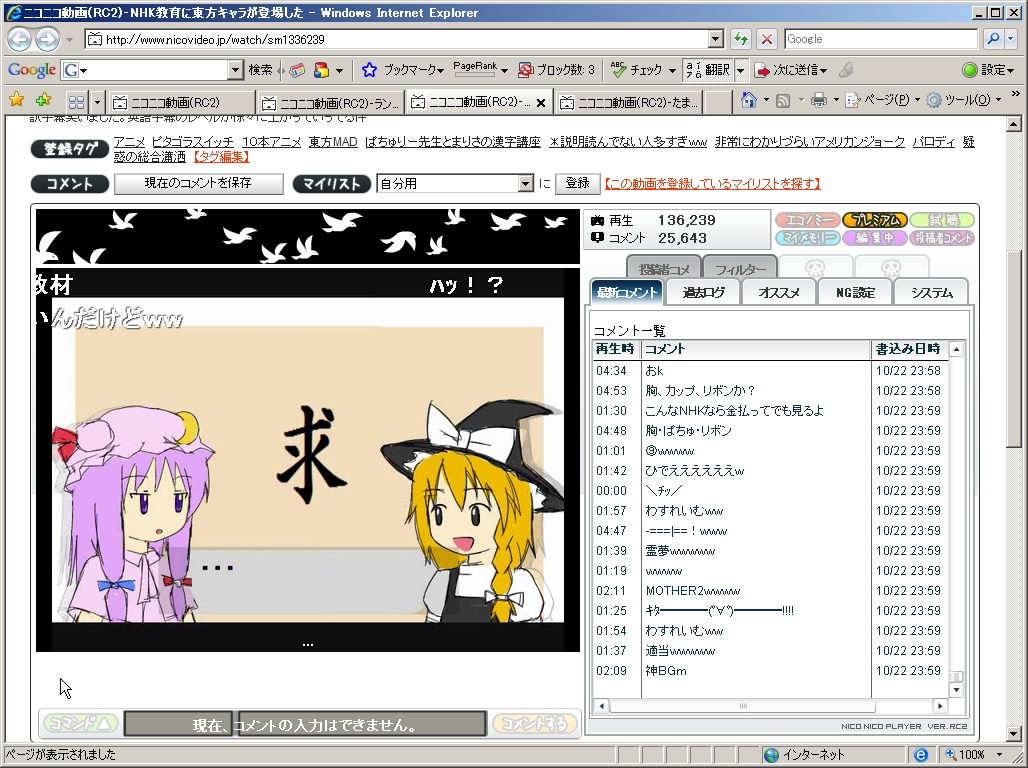
Task: Open the Google Toolbar search box dropdown
Action: [x=235, y=70]
